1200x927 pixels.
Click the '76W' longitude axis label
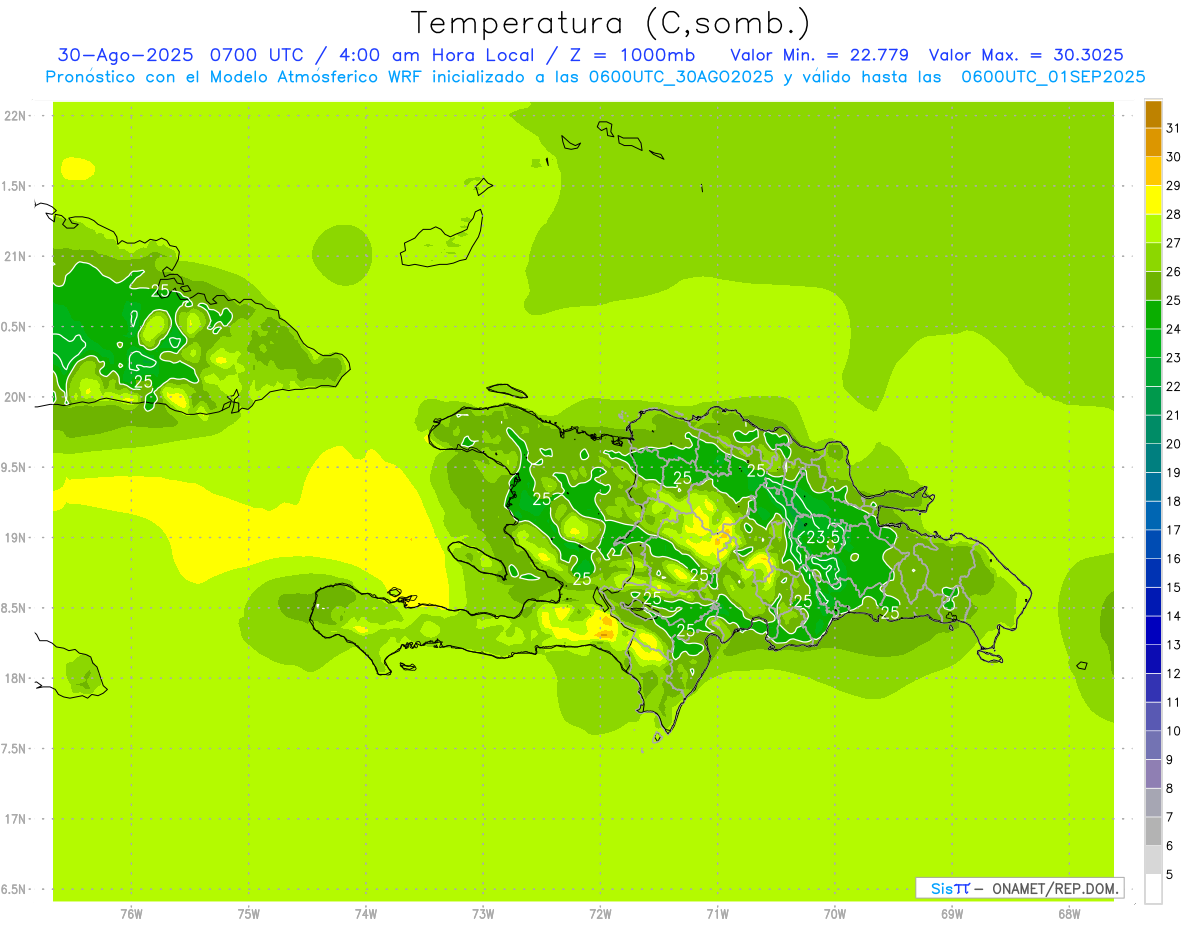click(x=131, y=913)
